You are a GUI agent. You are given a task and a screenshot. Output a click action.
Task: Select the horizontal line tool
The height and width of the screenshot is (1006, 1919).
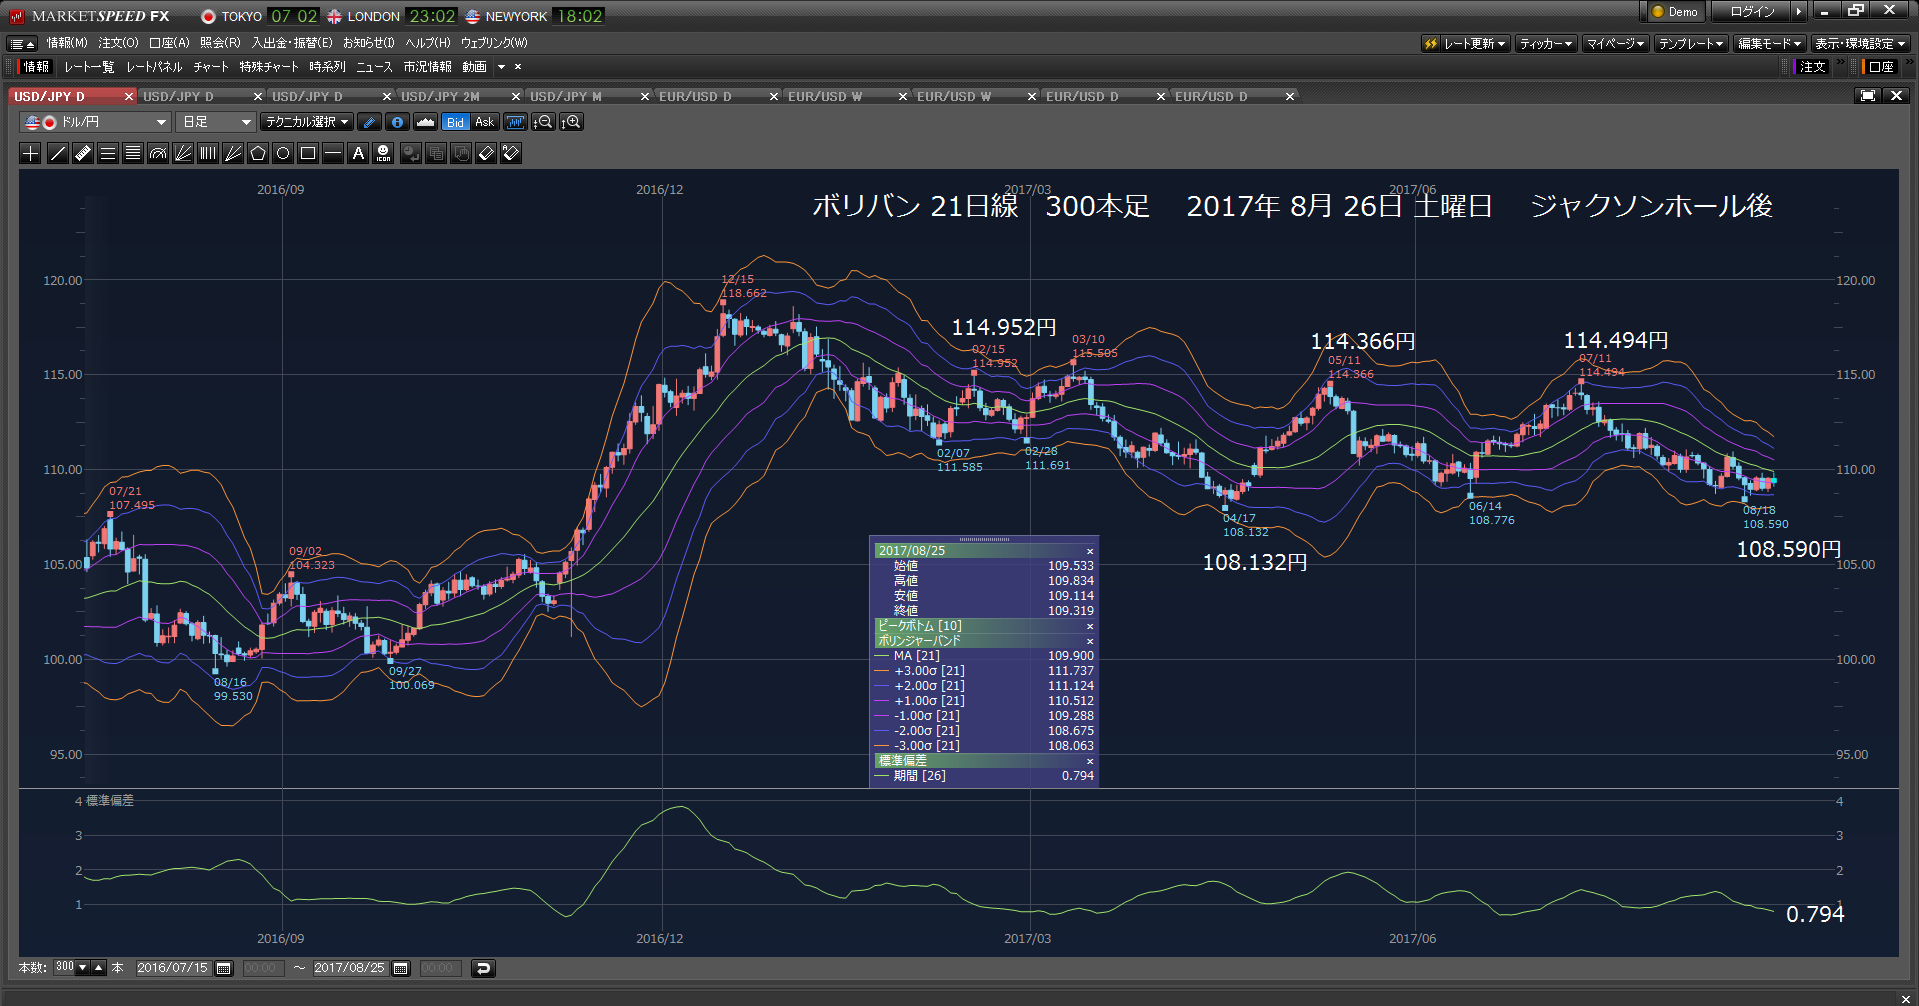point(333,153)
